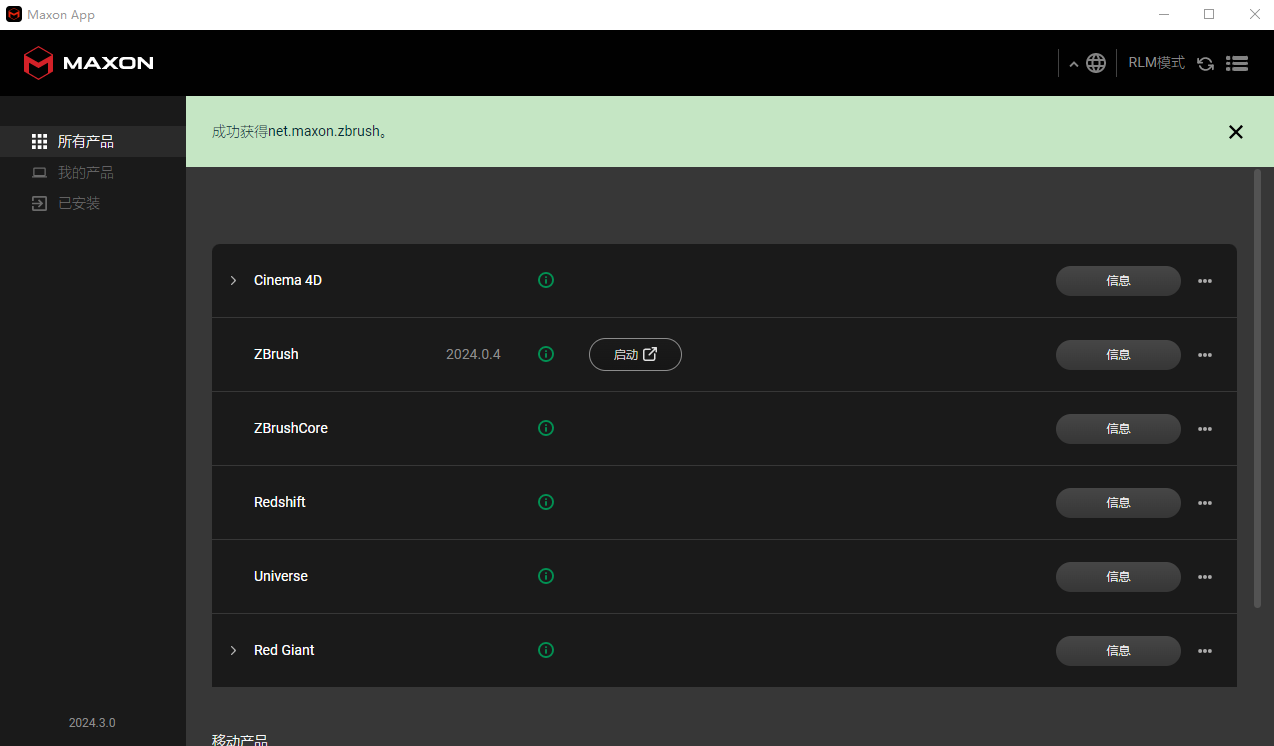Open ZBrushCore info circle icon
Screen dimensions: 1274x746
coord(546,428)
